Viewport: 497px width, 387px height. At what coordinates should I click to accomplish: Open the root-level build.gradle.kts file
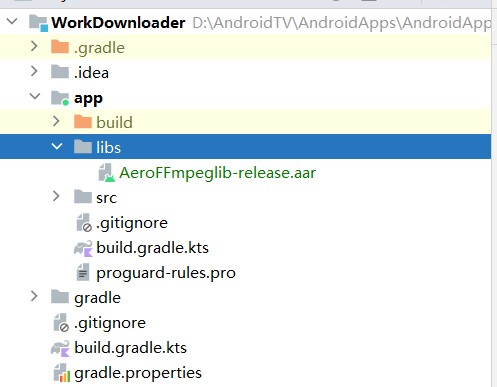click(130, 348)
